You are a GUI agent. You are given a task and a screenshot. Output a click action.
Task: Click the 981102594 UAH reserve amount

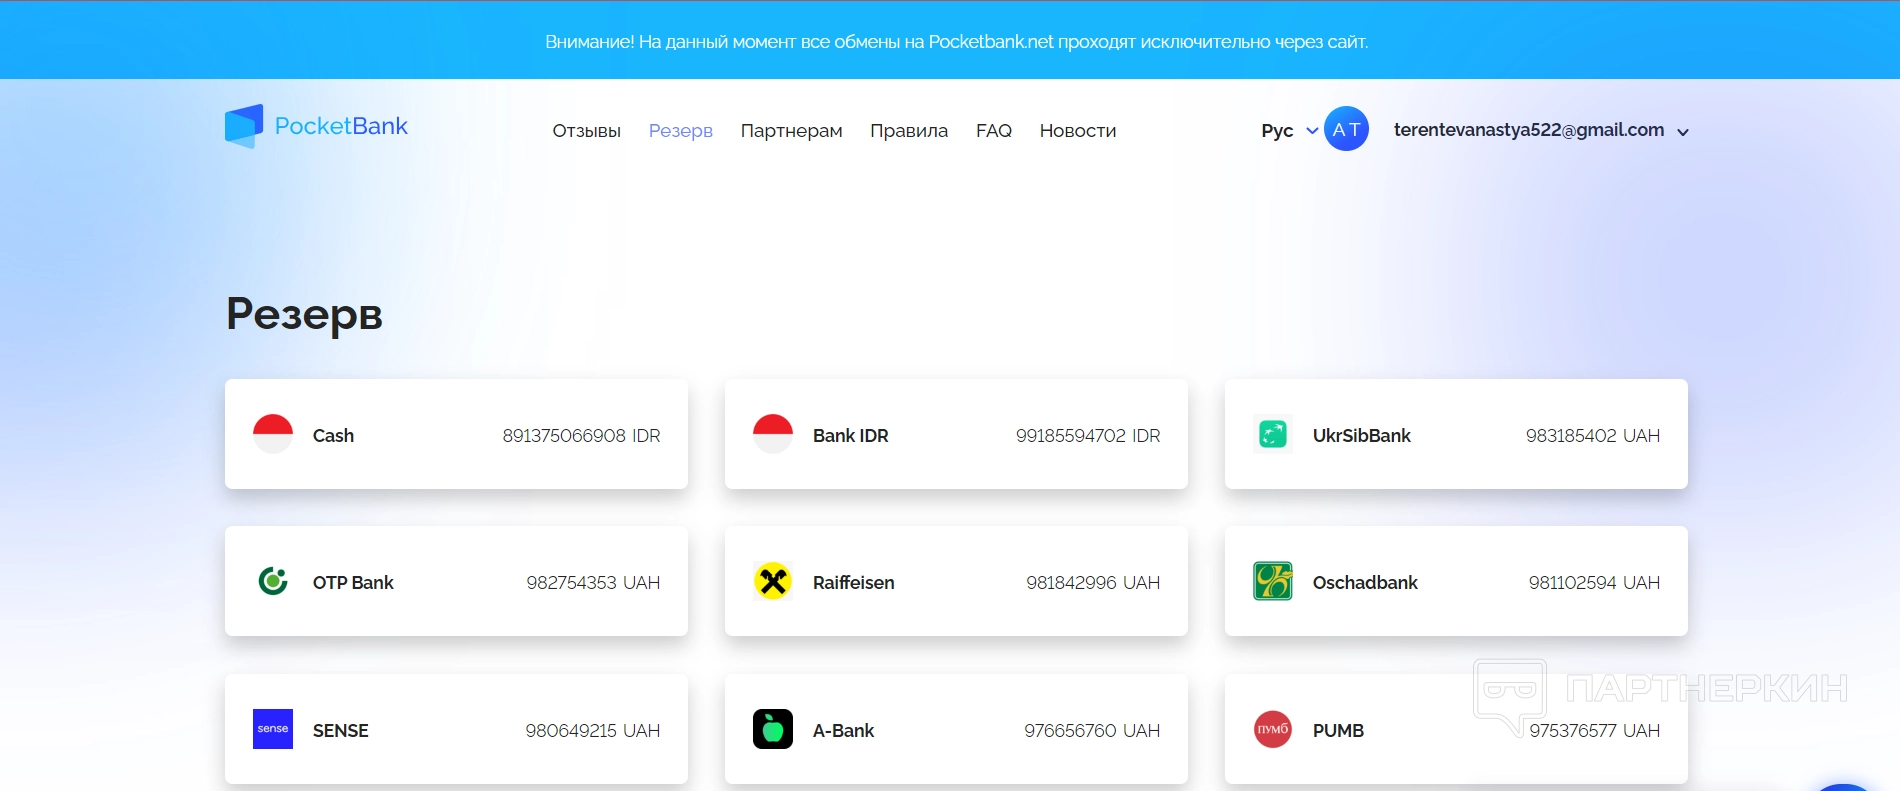pyautogui.click(x=1594, y=582)
